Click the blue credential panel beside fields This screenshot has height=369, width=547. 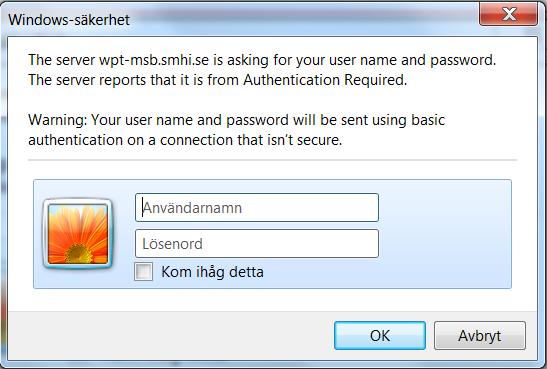[x=445, y=234]
